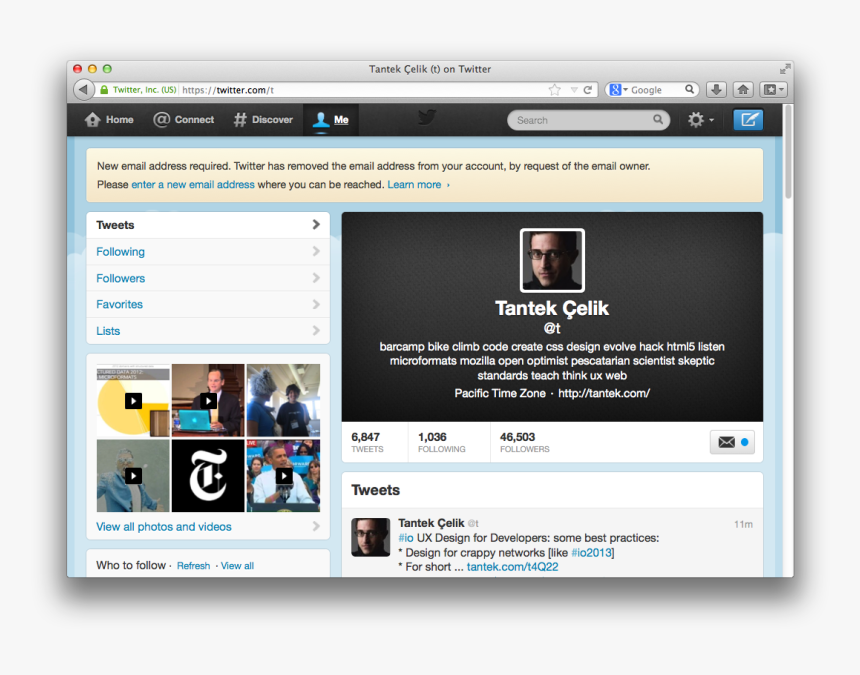Click the fullscreen arrows in title bar
Viewport: 860px width, 675px height.
pyautogui.click(x=785, y=69)
